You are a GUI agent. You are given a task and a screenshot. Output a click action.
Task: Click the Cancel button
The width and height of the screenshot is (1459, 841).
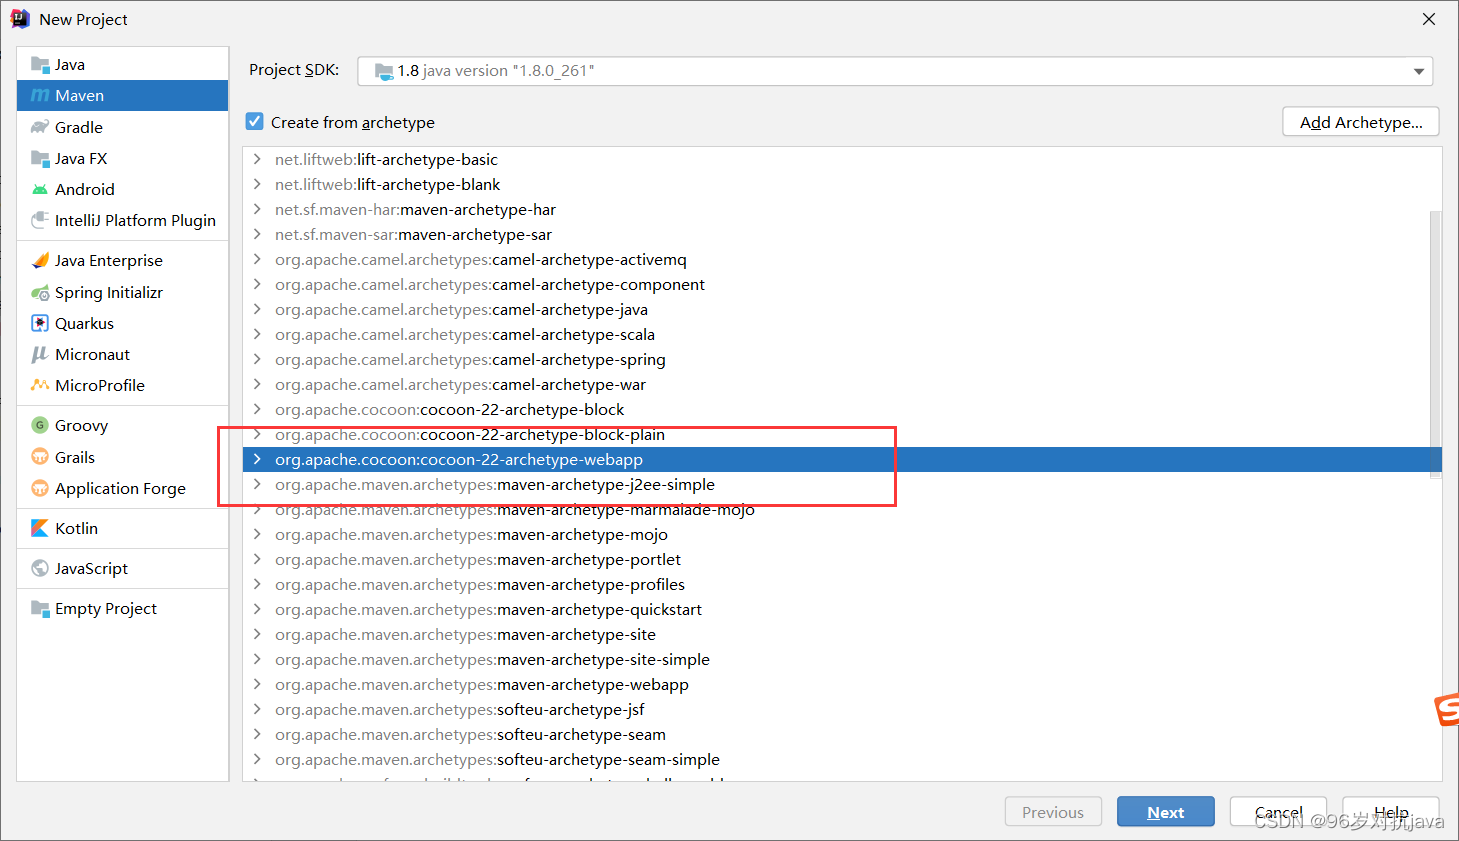coord(1278,812)
